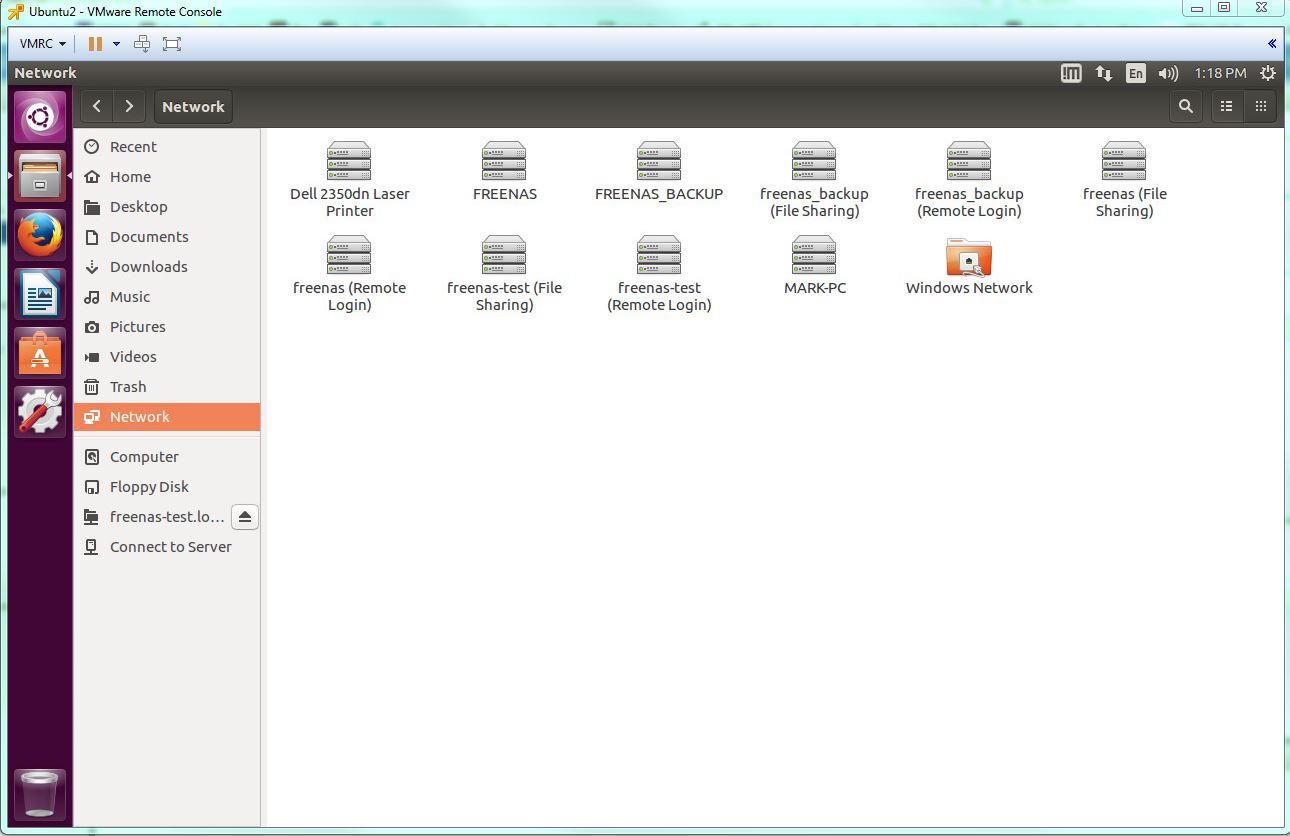Image resolution: width=1290 pixels, height=836 pixels.
Task: Open the Trash launcher icon
Action: coord(41,795)
